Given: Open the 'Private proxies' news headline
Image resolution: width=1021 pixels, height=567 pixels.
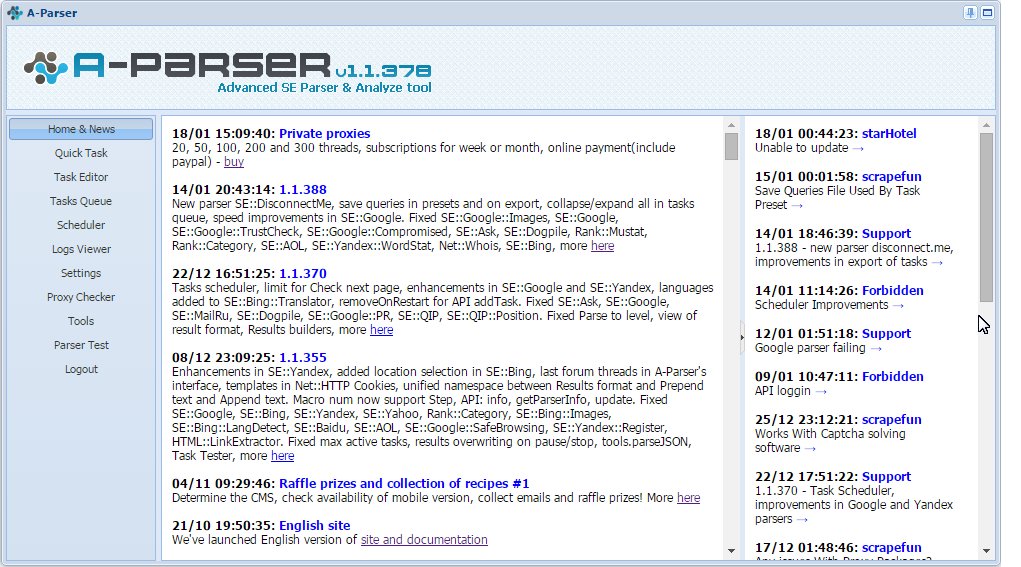Looking at the screenshot, I should pos(324,133).
